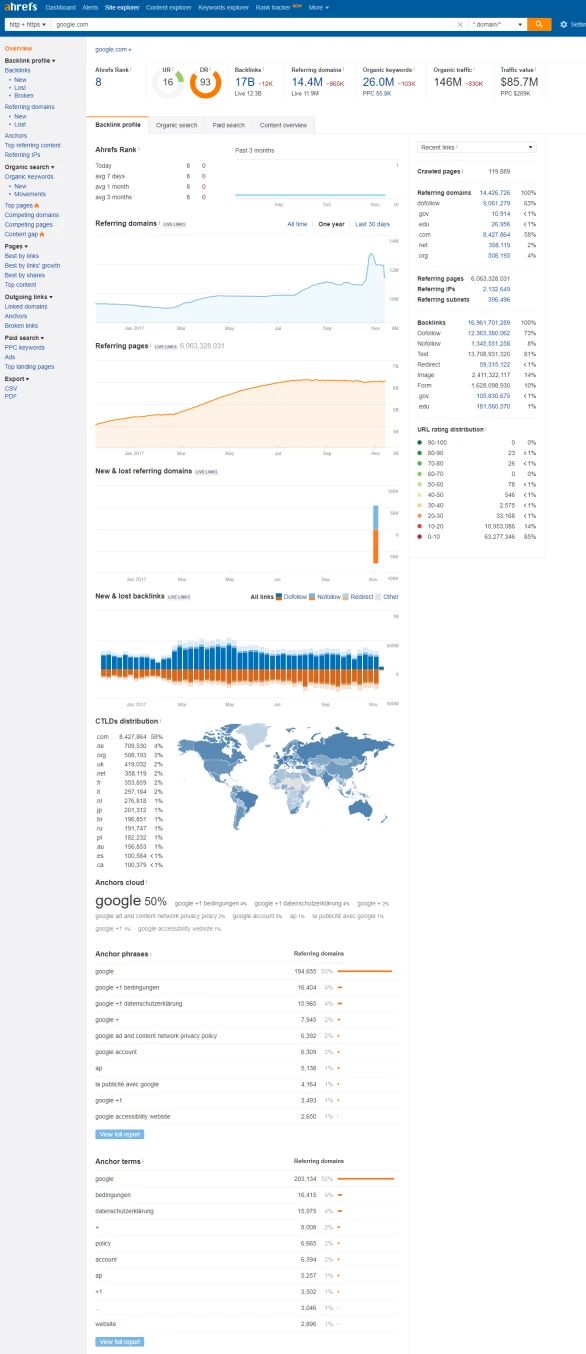
Task: Toggle Other series in backlinks chart
Action: click(x=387, y=597)
